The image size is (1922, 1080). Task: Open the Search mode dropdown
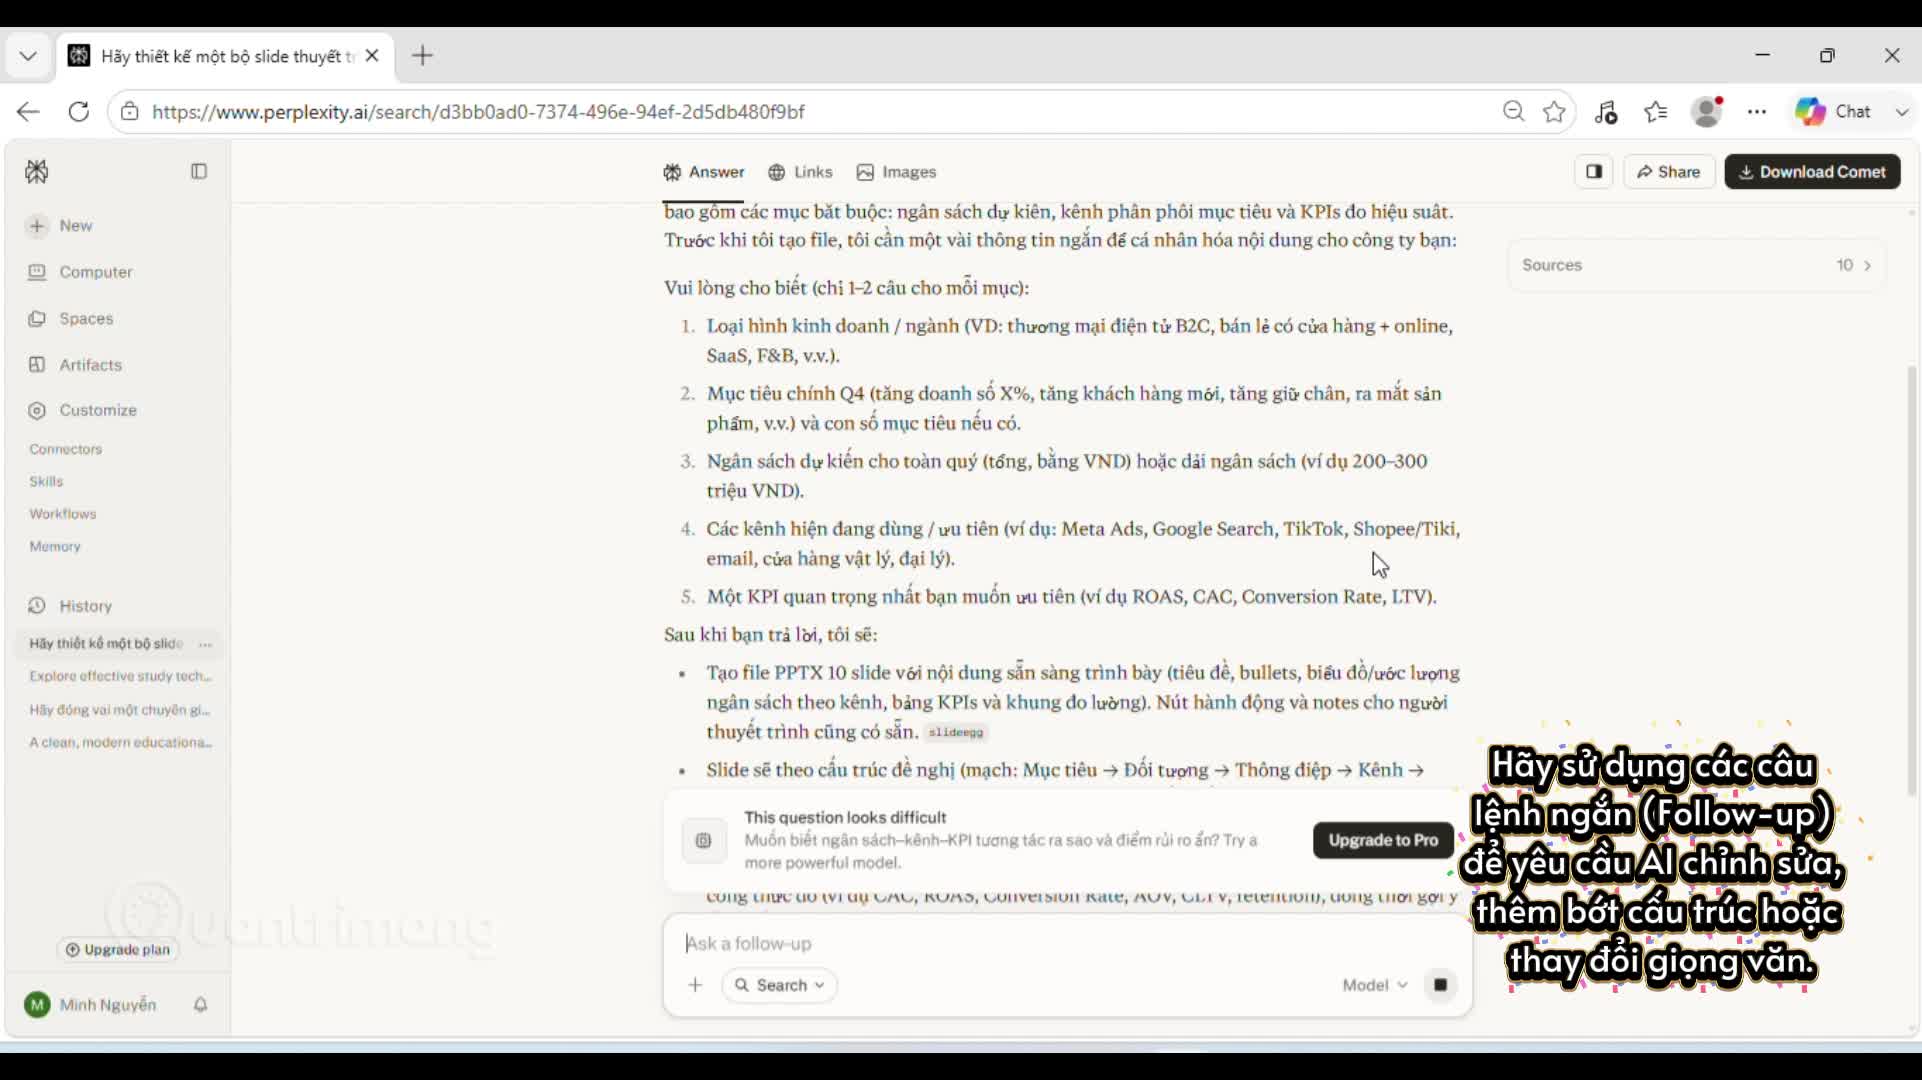tap(780, 986)
